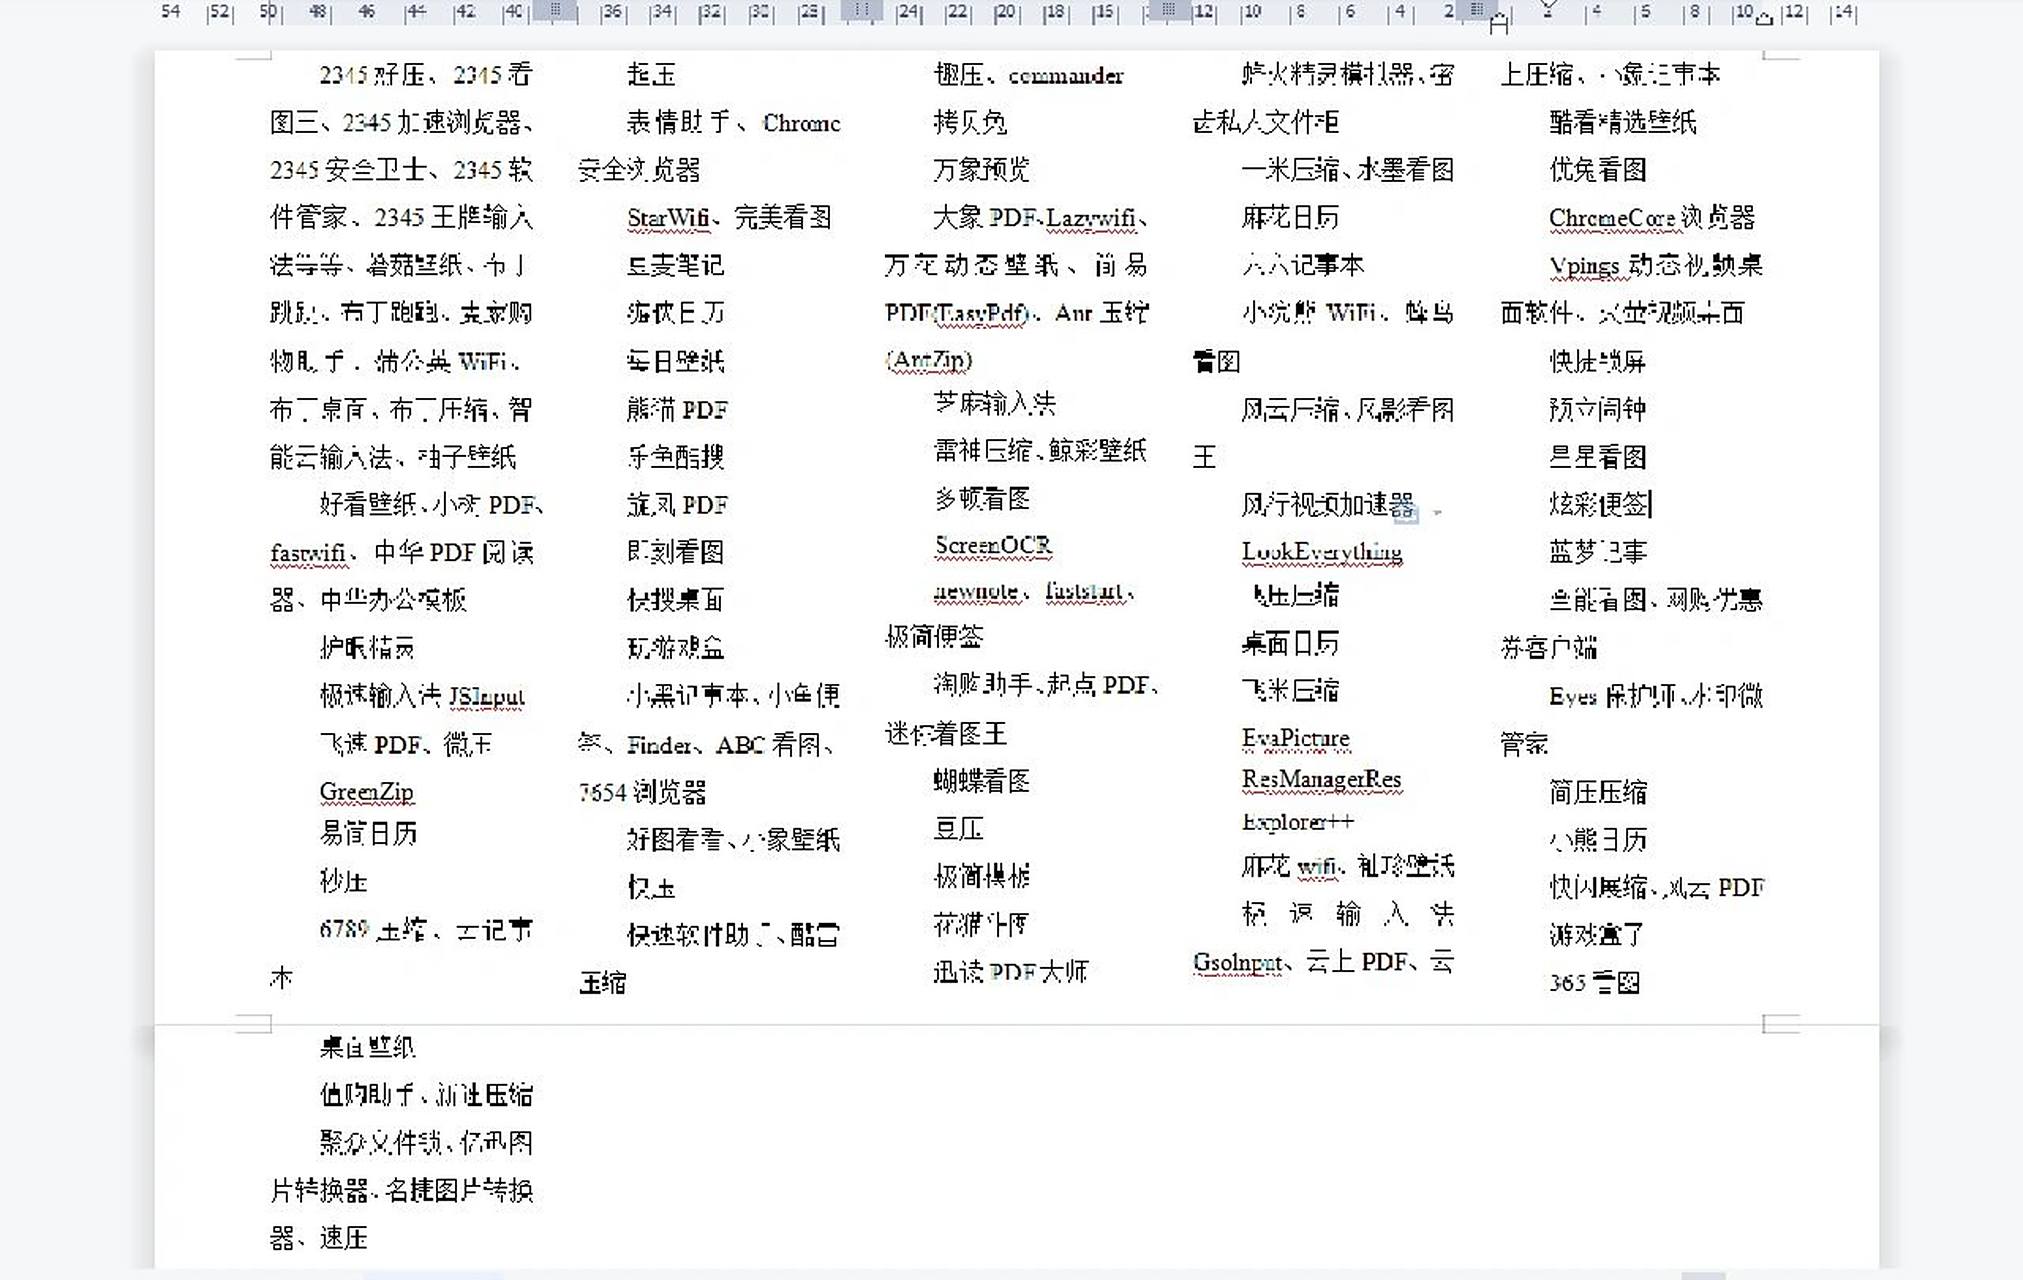Click the text 迅读 PDF 大师
The height and width of the screenshot is (1280, 2023).
[1011, 972]
